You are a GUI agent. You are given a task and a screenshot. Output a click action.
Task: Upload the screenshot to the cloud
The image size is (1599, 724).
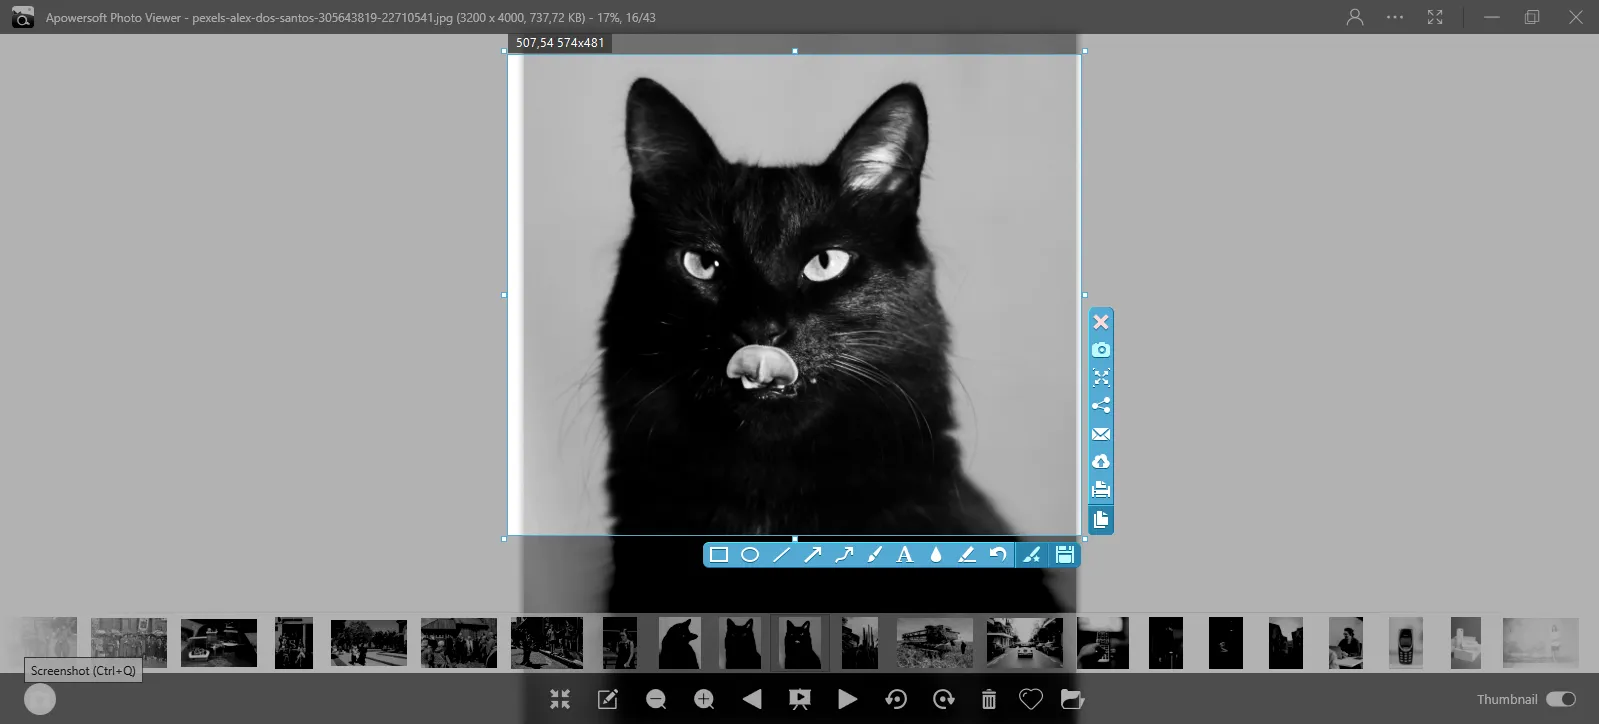click(x=1101, y=462)
